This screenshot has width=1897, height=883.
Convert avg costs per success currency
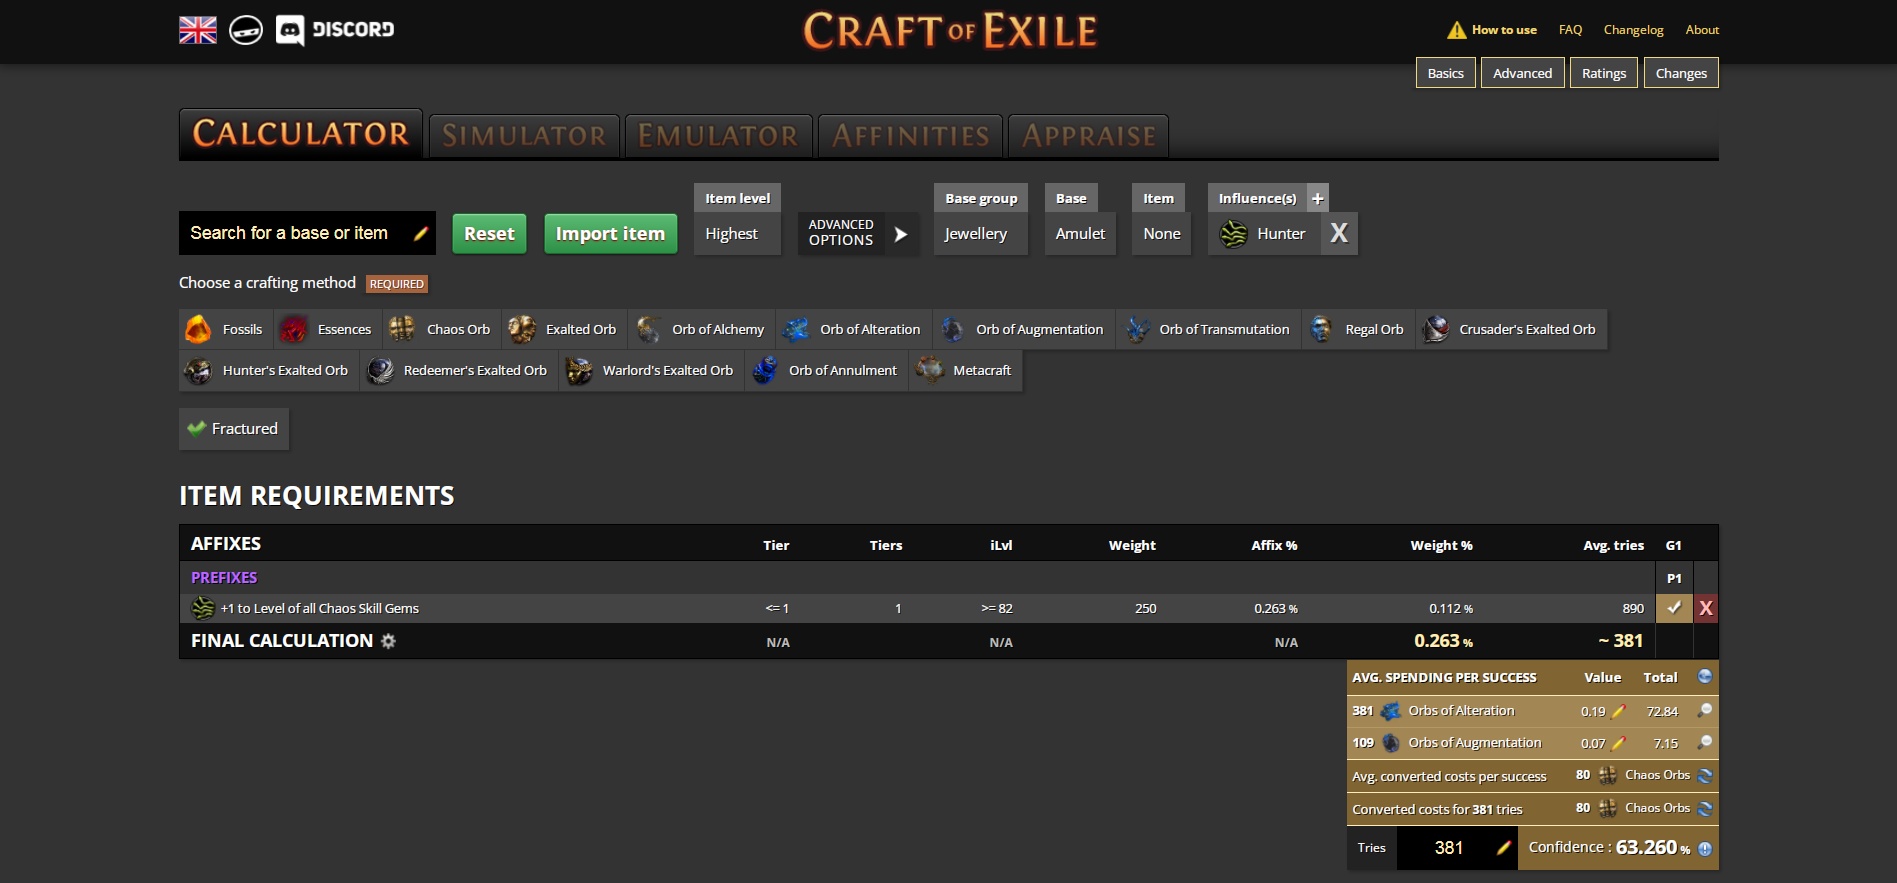point(1705,775)
